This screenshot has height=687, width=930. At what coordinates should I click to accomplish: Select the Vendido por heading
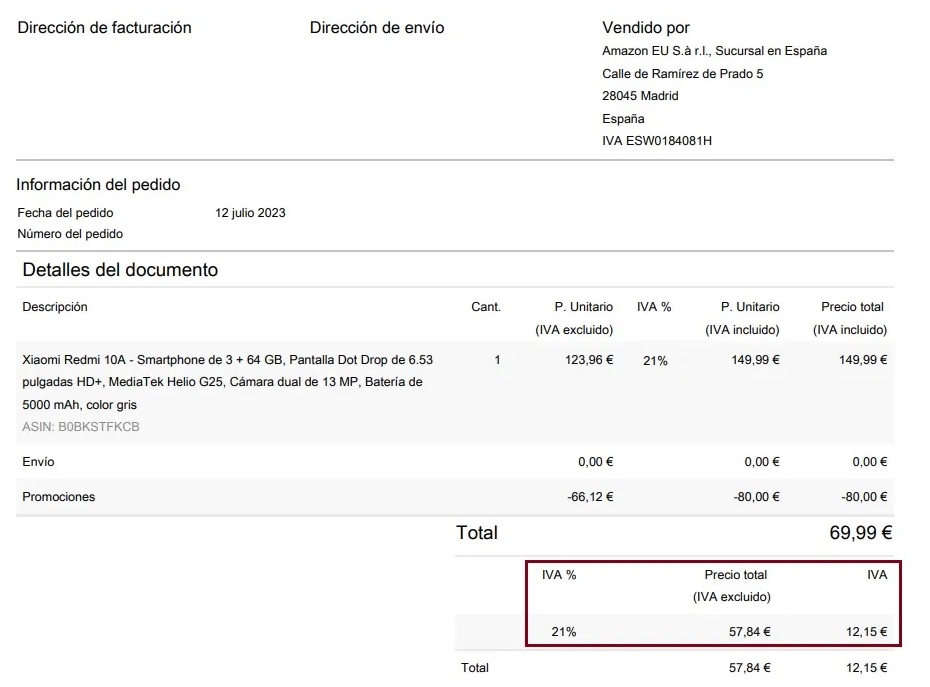click(646, 28)
